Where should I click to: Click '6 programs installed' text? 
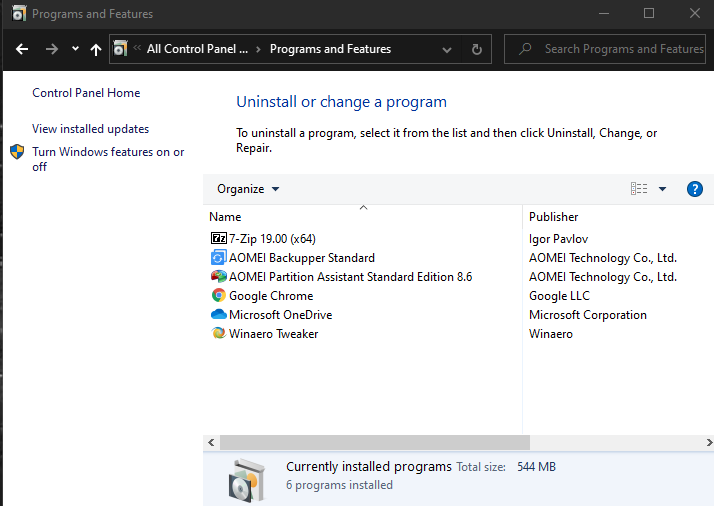coord(339,485)
